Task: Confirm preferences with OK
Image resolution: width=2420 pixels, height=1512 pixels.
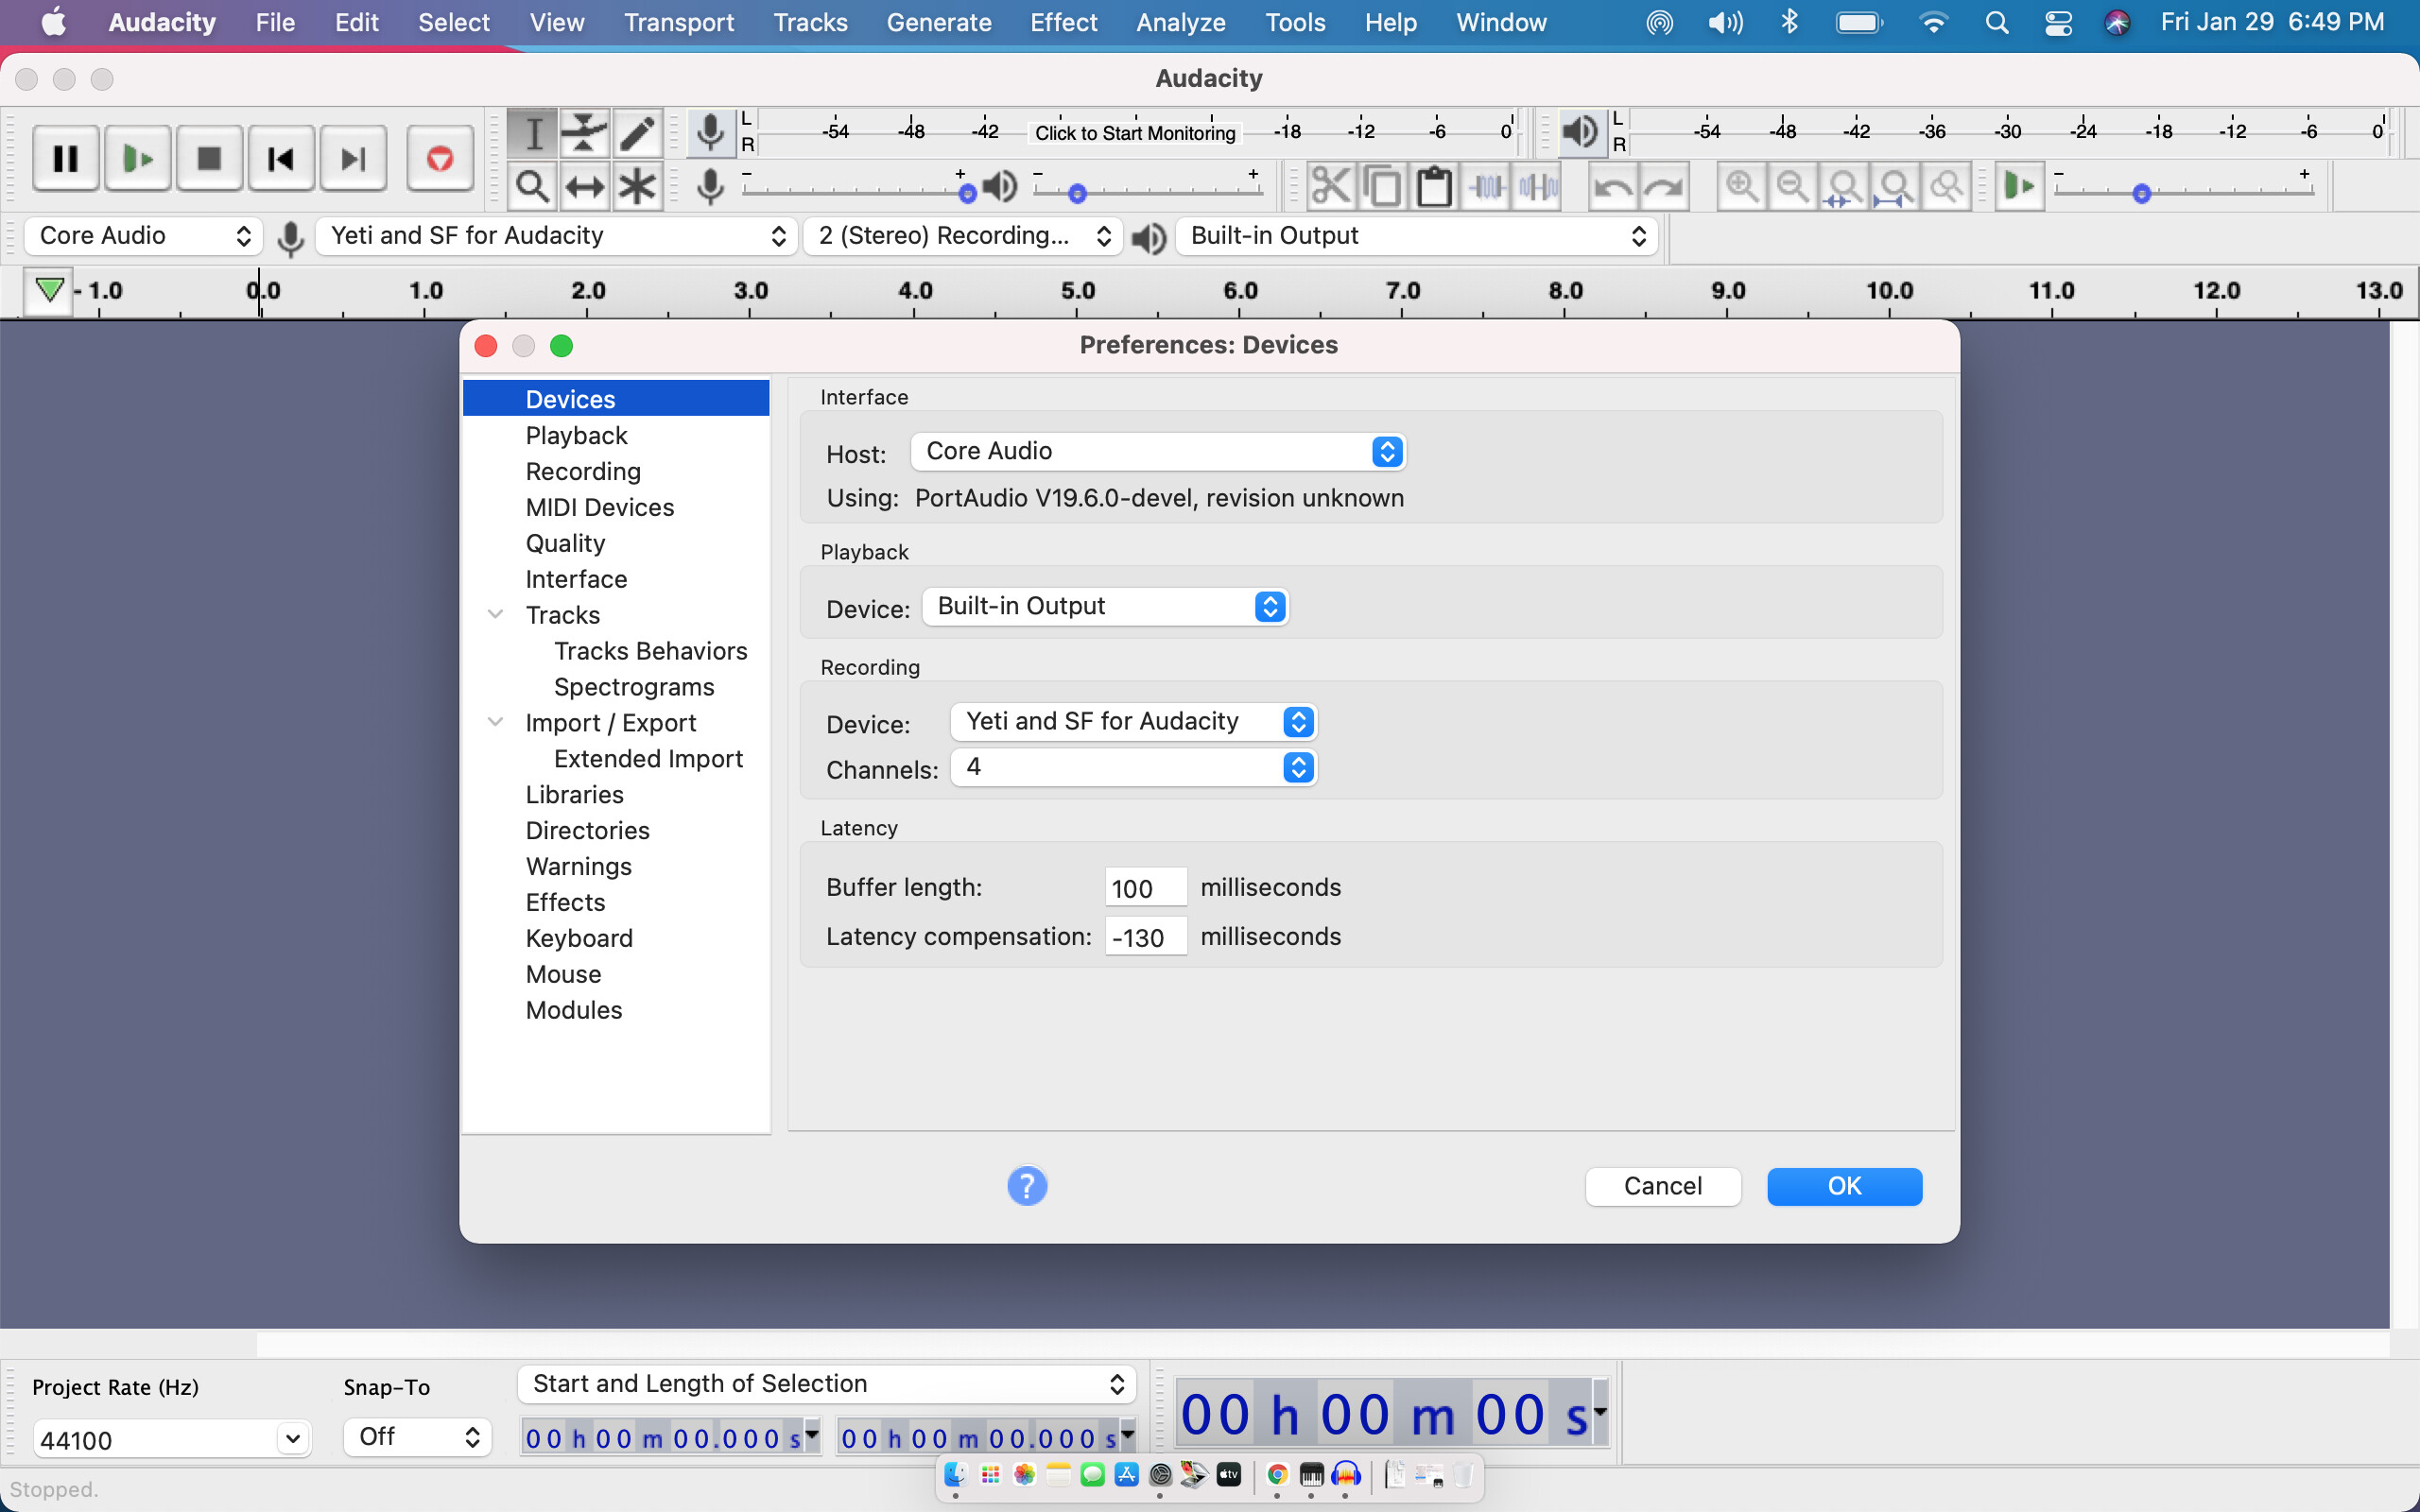Action: [x=1844, y=1186]
